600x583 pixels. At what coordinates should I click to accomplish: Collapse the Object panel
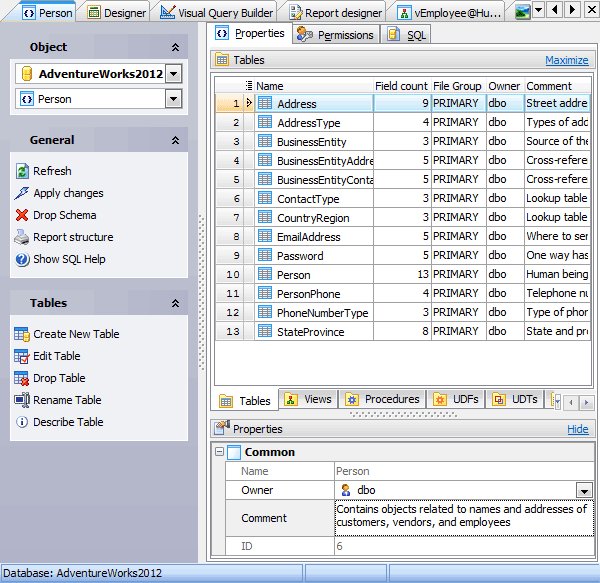click(175, 47)
